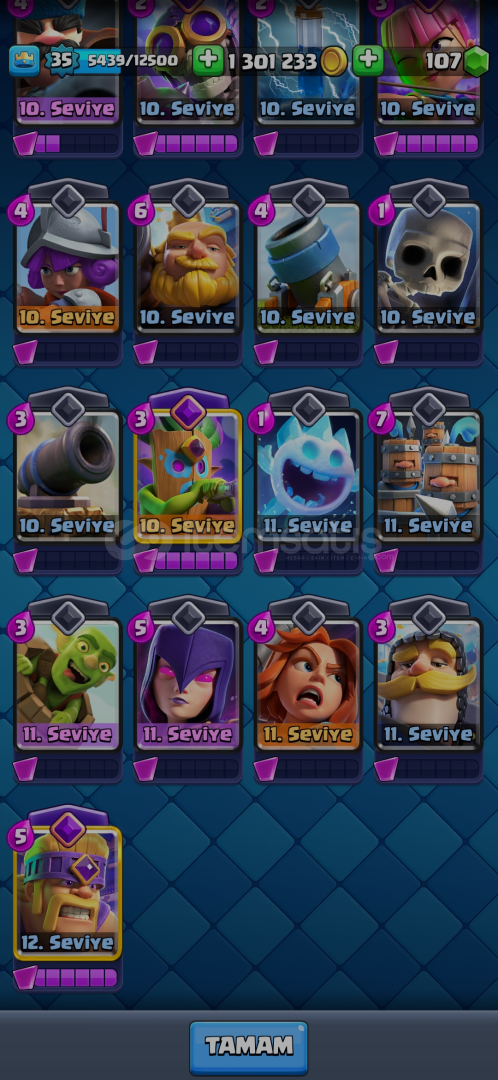The image size is (498, 1080).
Task: Tap the gold coin icon
Action: [x=334, y=62]
